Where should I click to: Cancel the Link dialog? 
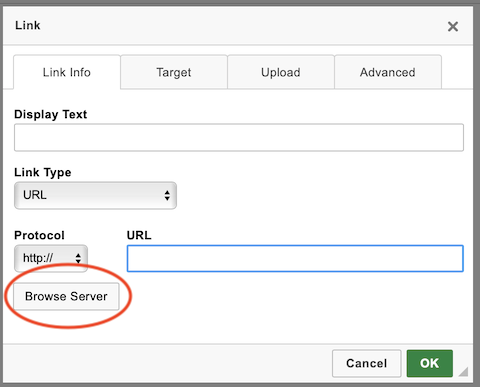tap(366, 363)
